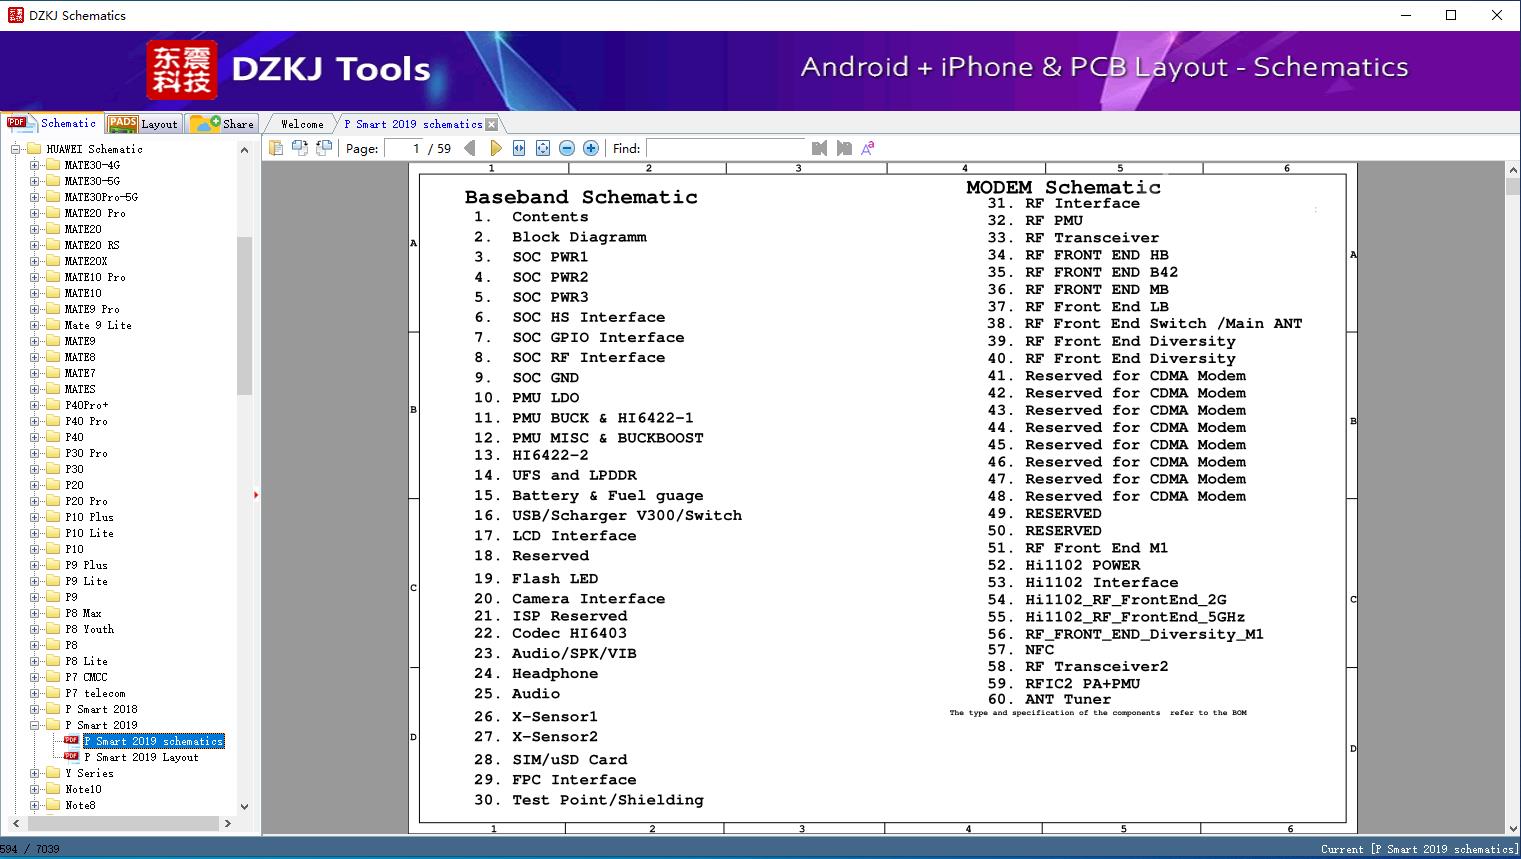Click the Find text field
Image resolution: width=1521 pixels, height=859 pixels.
click(x=725, y=148)
